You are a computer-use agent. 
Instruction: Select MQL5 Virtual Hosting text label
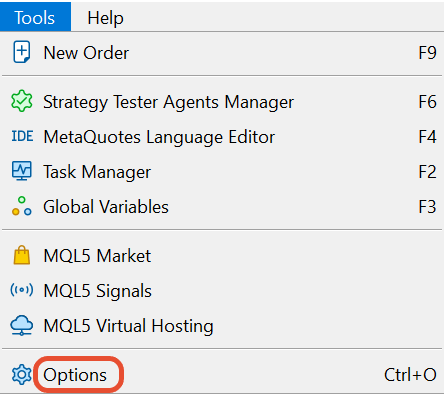[128, 326]
